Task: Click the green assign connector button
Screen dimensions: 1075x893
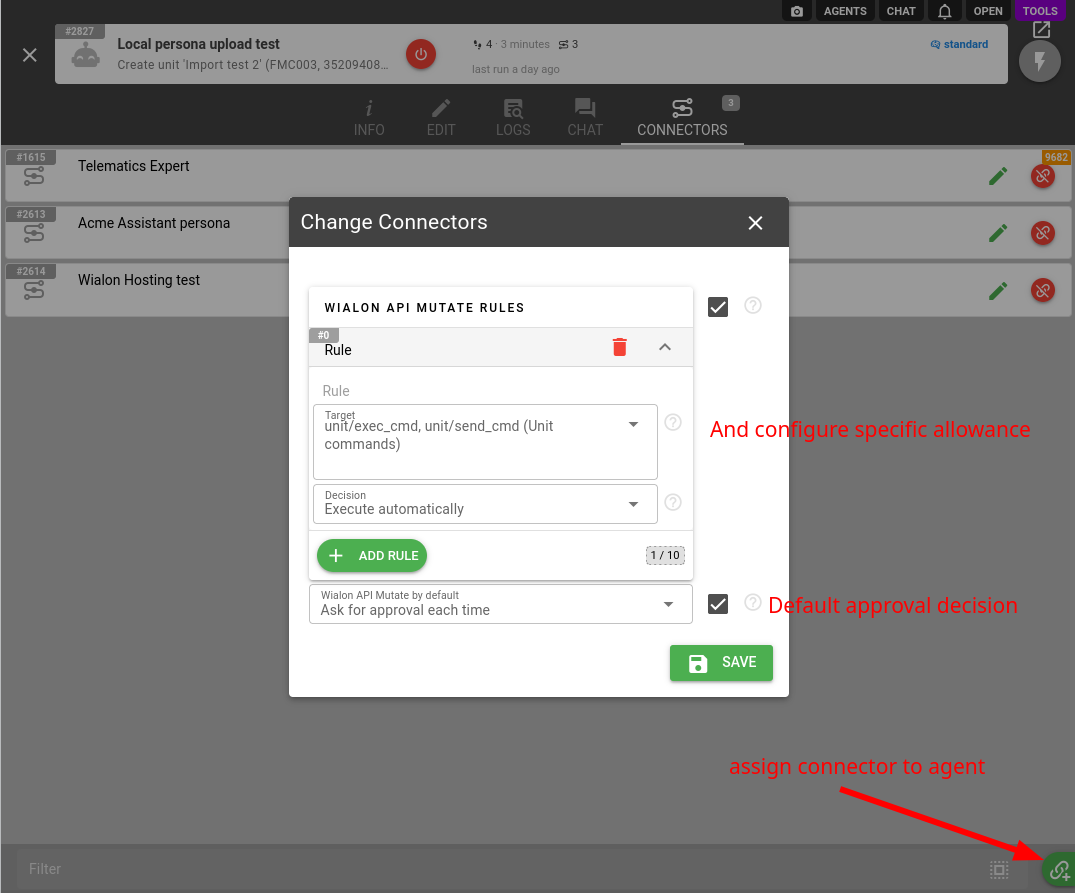Action: click(1059, 870)
